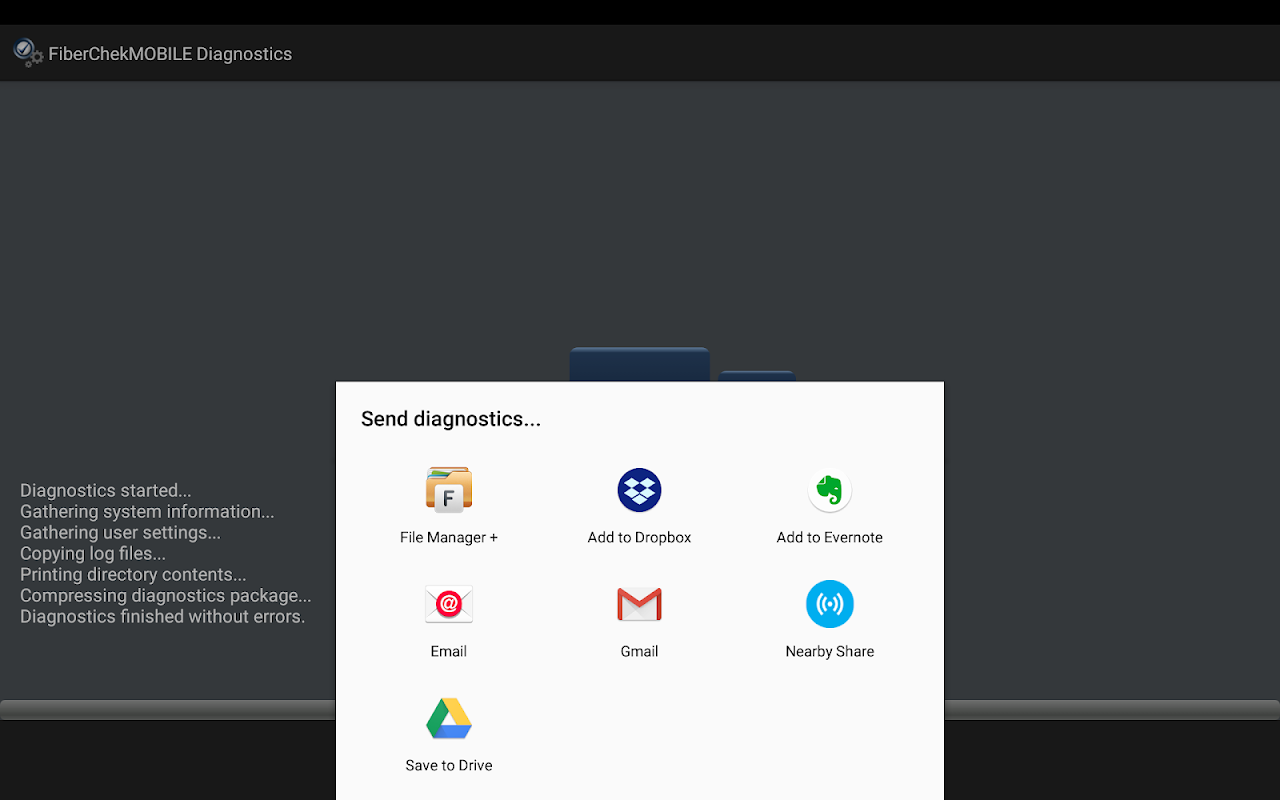1280x800 pixels.
Task: Click the "Send diagnostics..." dialog title
Action: 451,419
